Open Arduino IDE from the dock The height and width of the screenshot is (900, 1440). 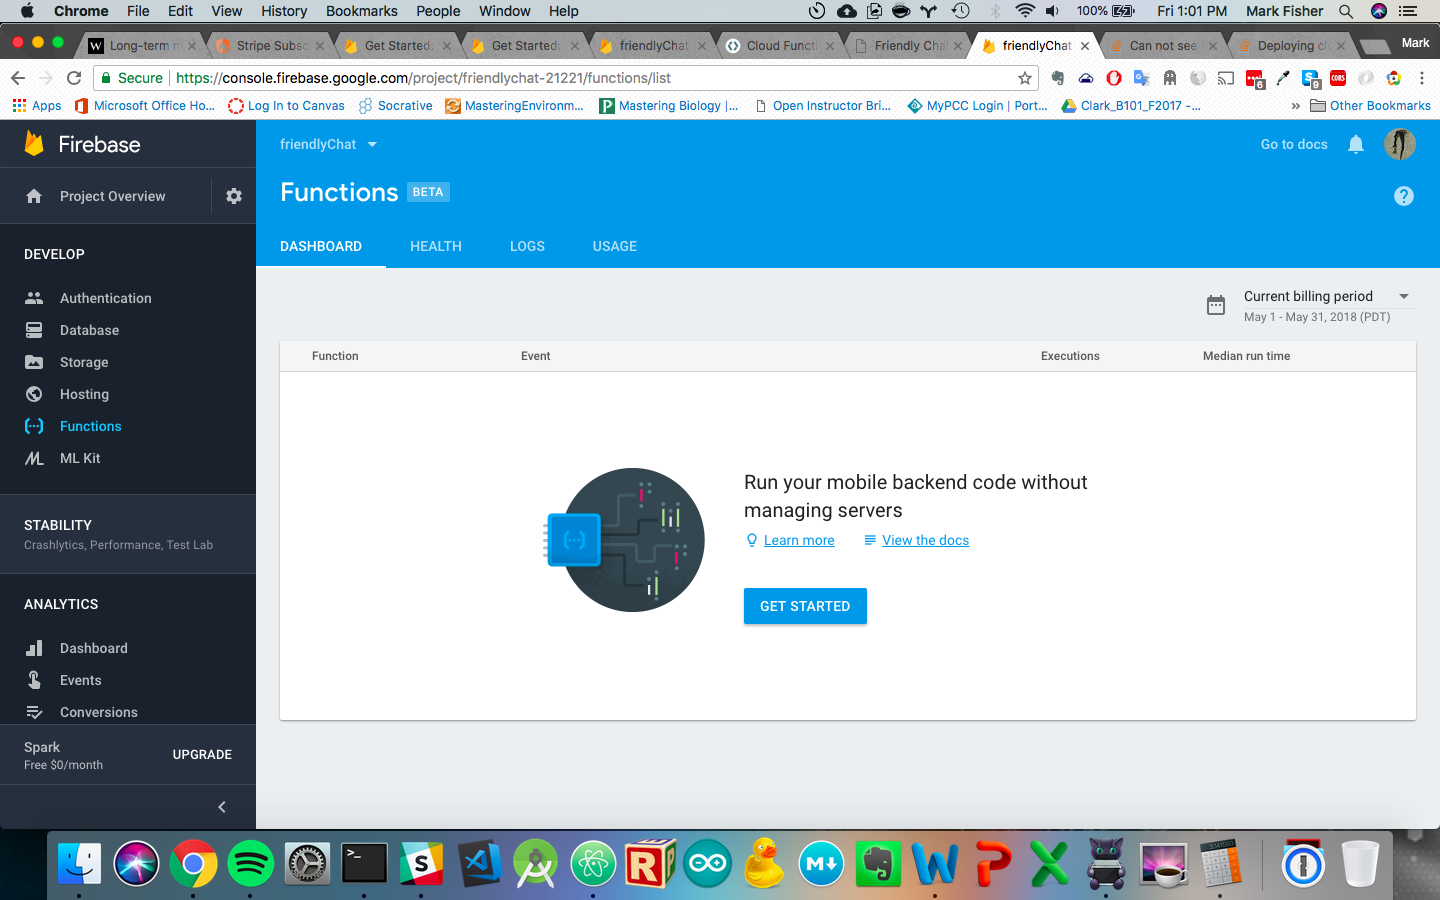click(708, 863)
